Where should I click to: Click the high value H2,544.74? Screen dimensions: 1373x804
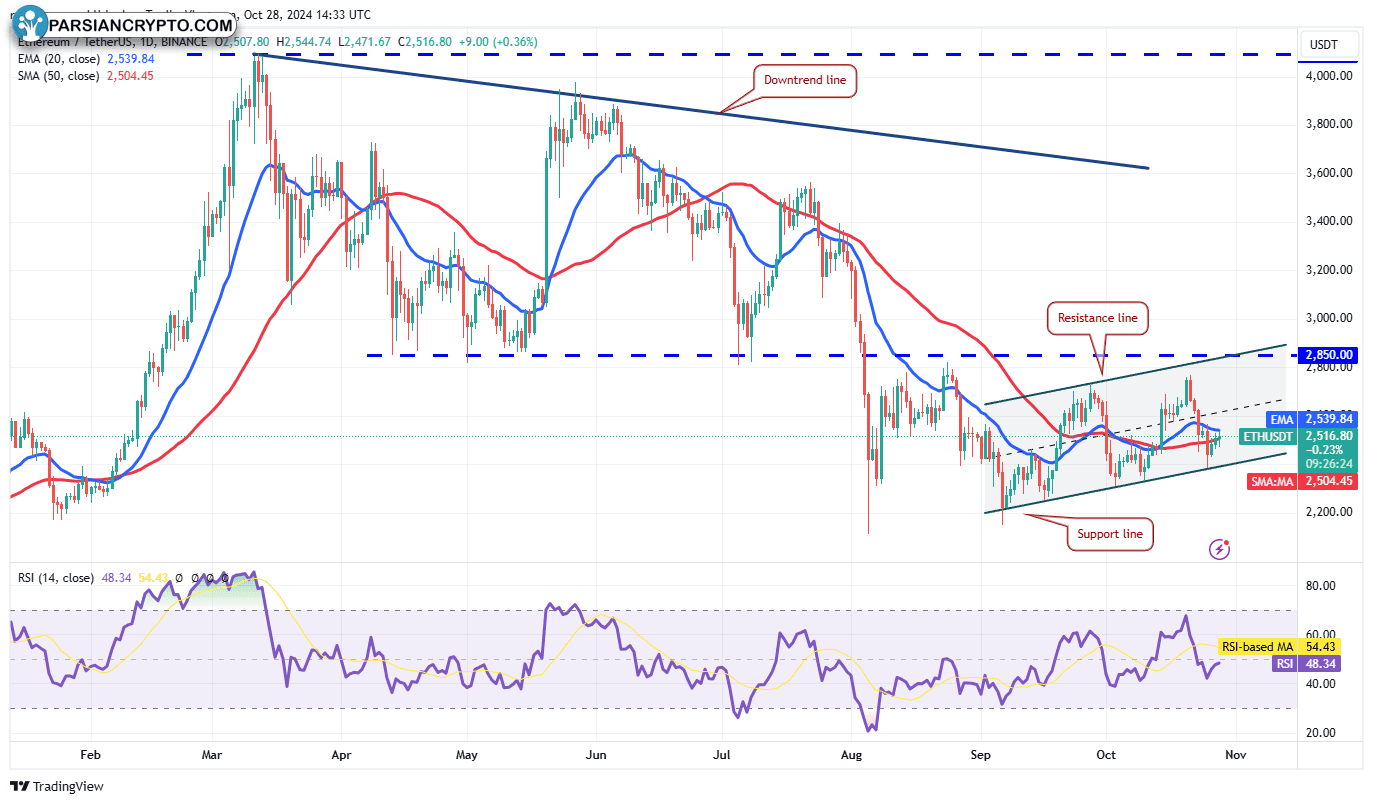305,42
